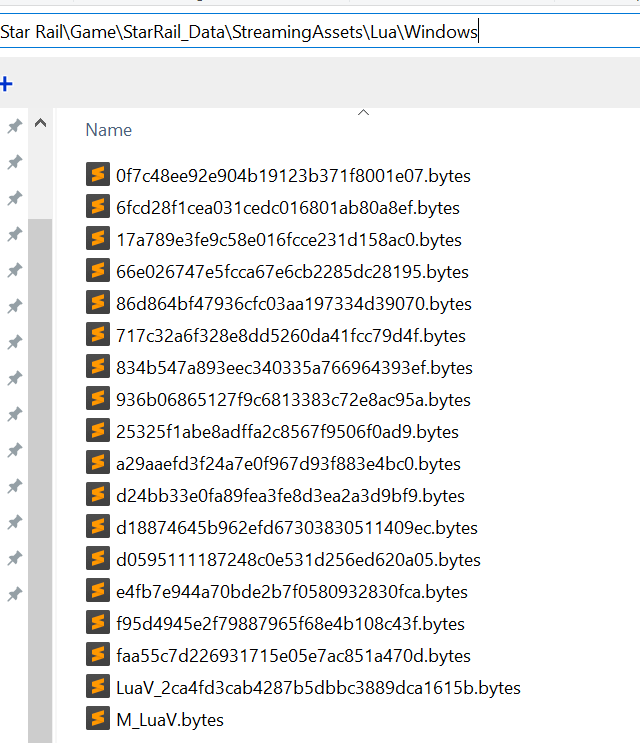Click Sublime icon of 6fcd28f1cea031cedc016801ab80a8ef.bytes
Image resolution: width=640 pixels, height=743 pixels.
pyautogui.click(x=98, y=206)
